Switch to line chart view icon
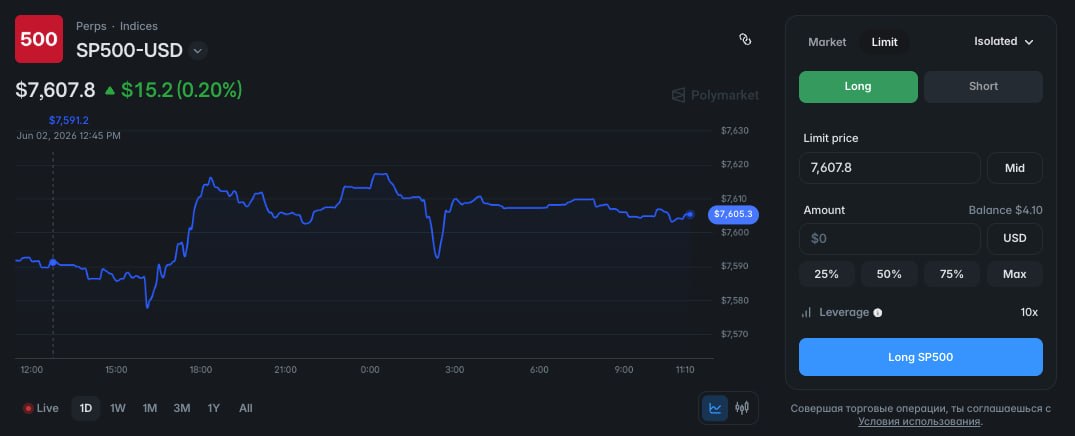Viewport: 1075px width, 436px height. pyautogui.click(x=715, y=408)
